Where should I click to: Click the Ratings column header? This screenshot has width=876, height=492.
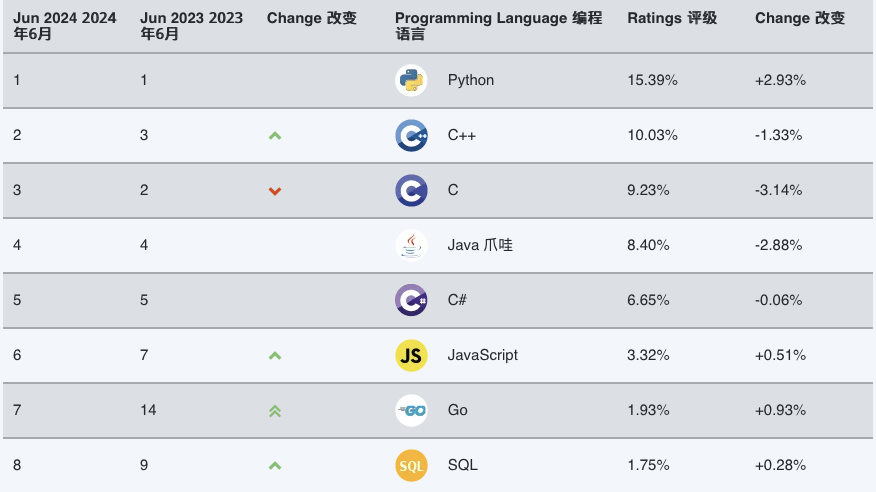click(672, 18)
